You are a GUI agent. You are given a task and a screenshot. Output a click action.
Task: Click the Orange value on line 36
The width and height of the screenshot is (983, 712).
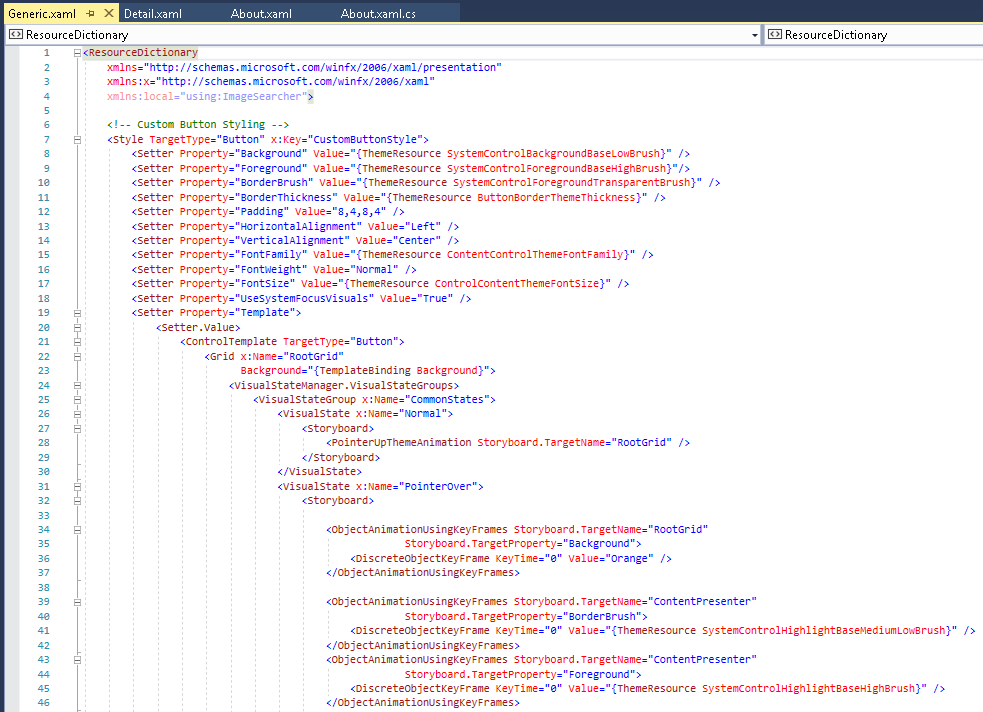(629, 558)
